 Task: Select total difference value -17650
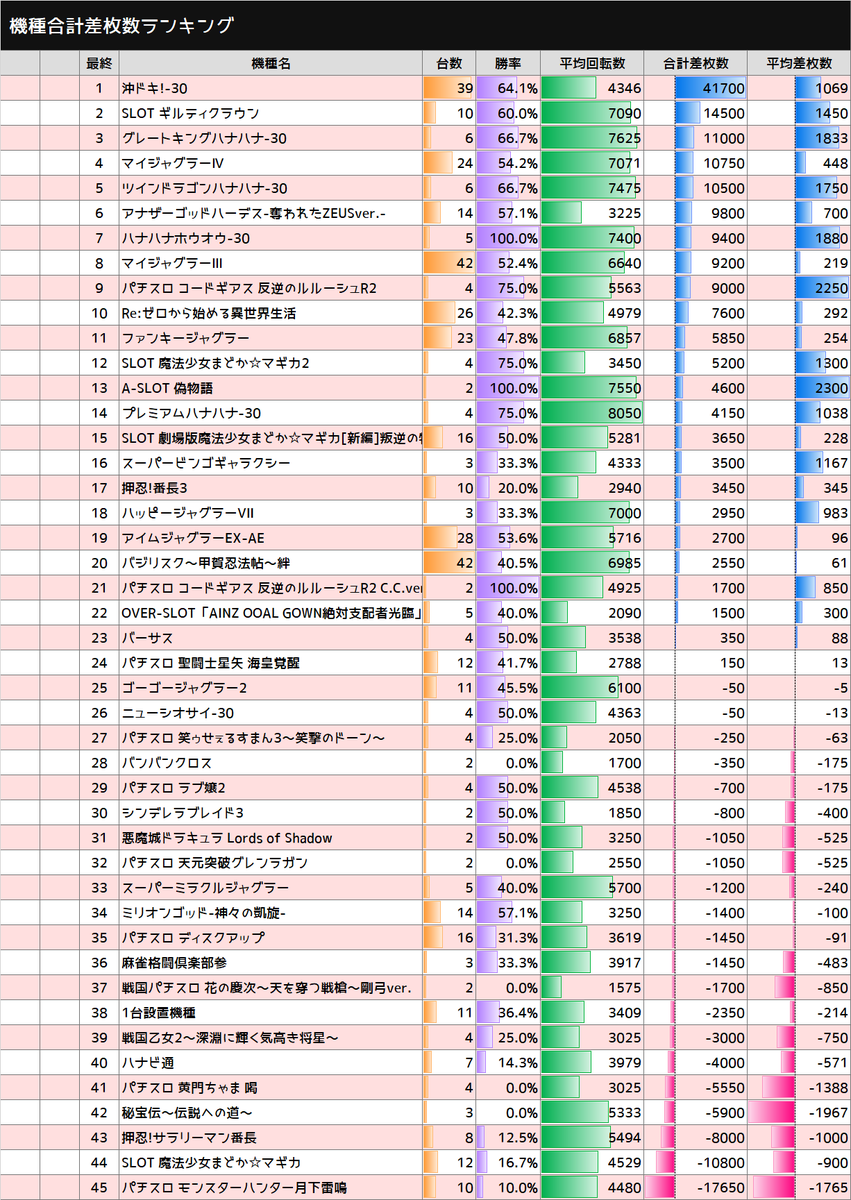pos(721,1188)
